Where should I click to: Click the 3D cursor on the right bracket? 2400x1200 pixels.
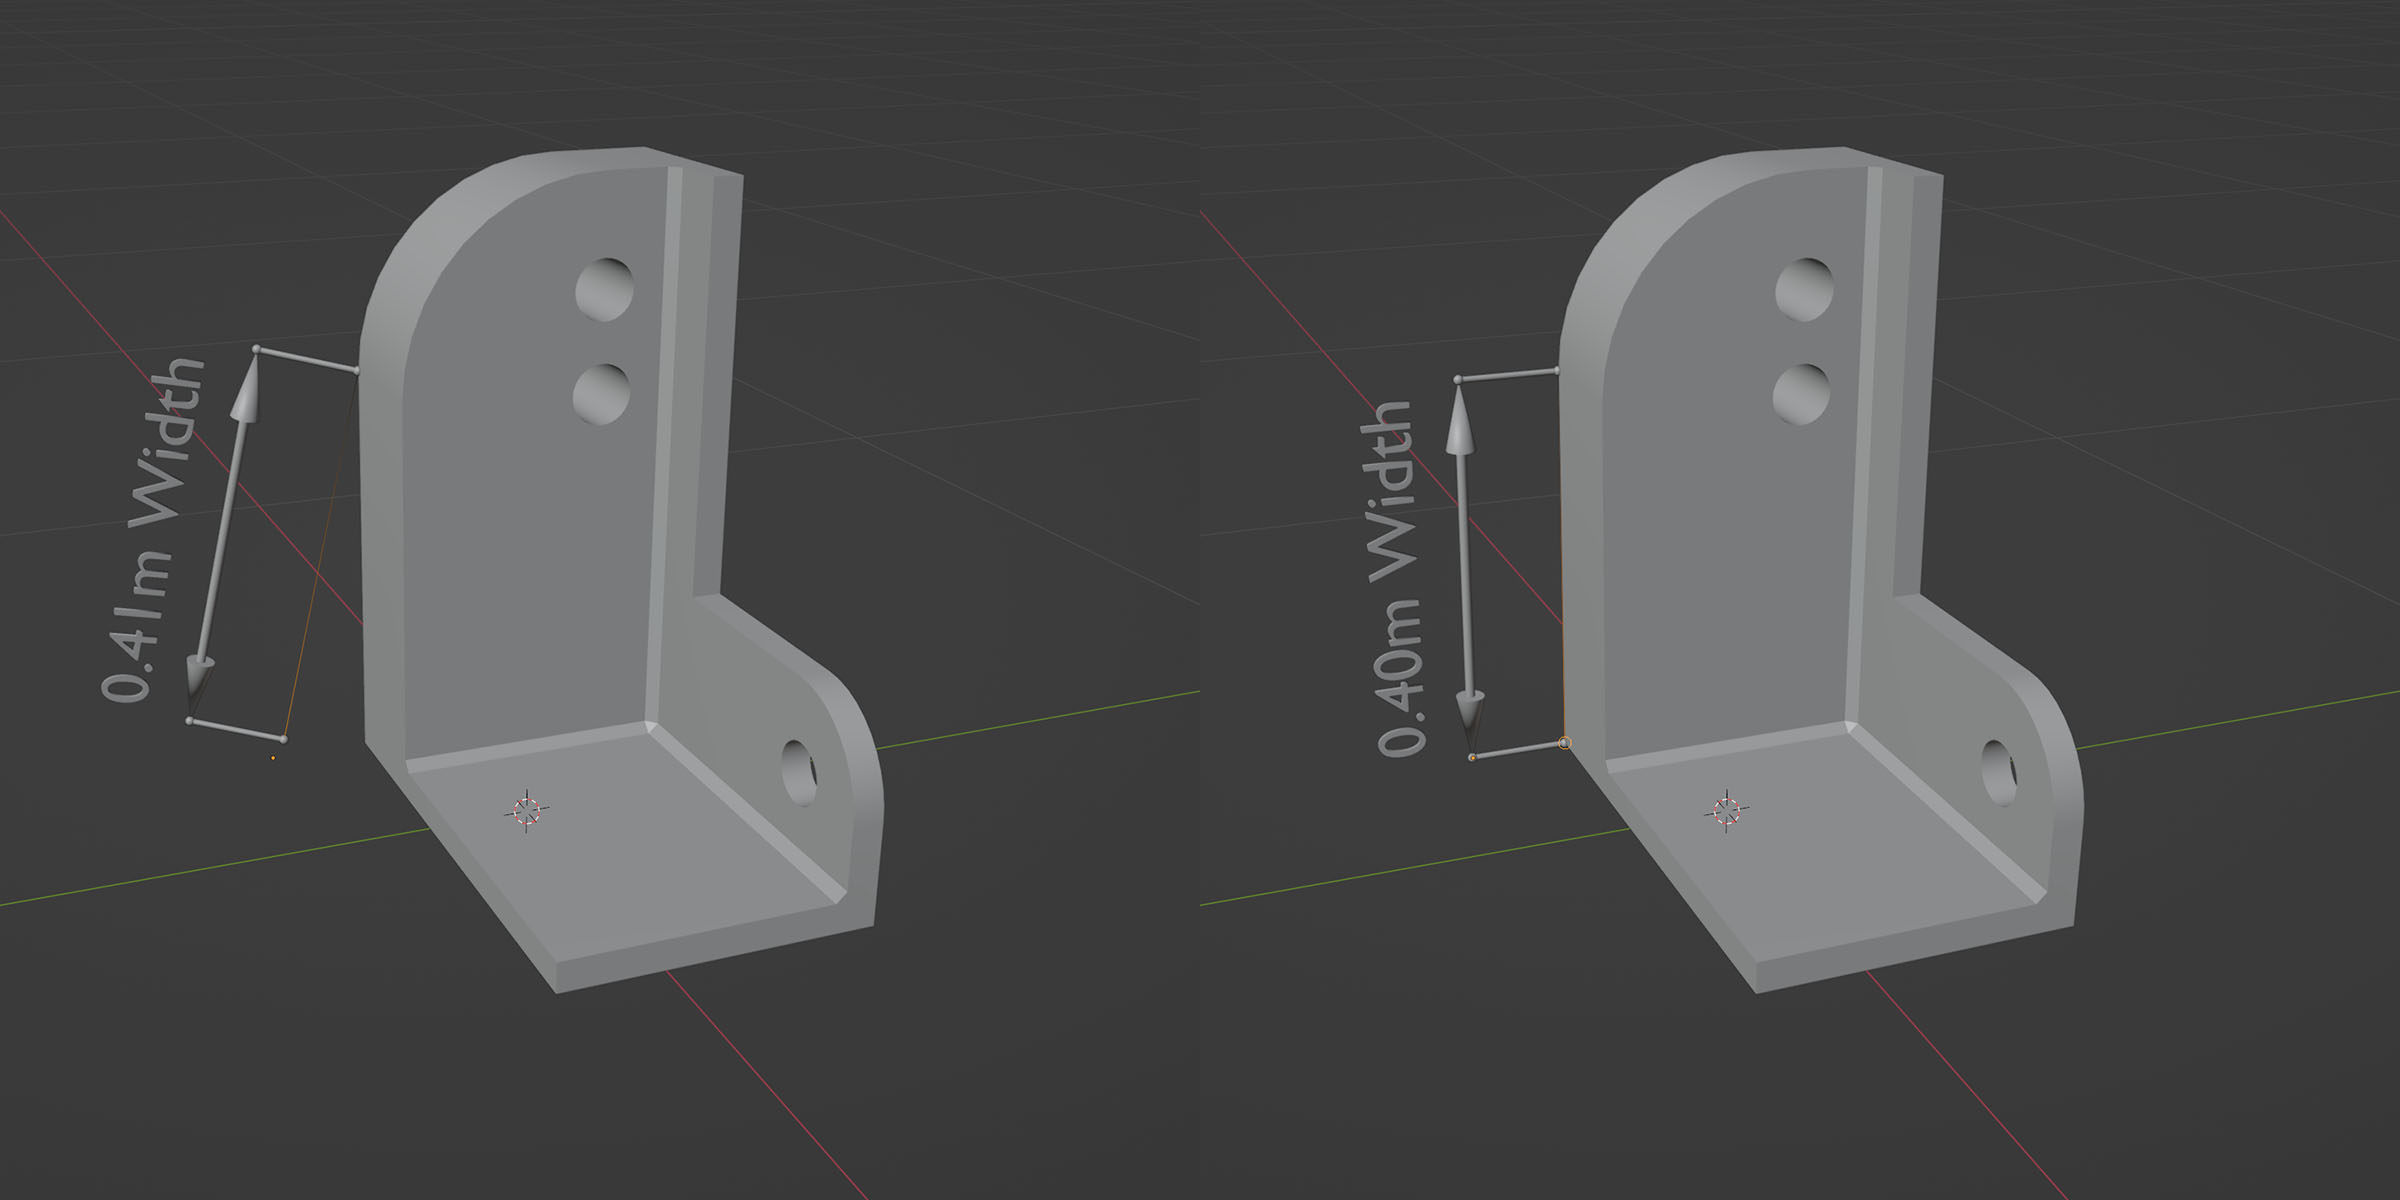(1726, 810)
